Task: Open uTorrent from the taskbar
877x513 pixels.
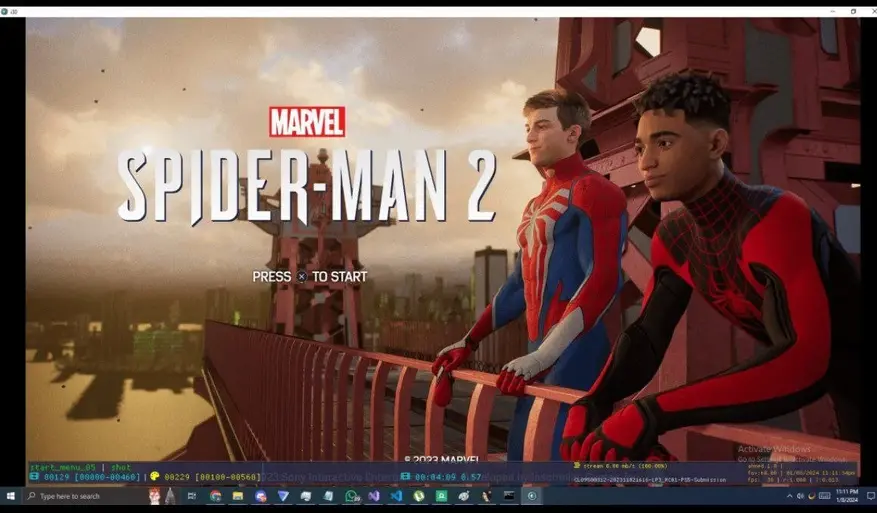Action: 419,496
